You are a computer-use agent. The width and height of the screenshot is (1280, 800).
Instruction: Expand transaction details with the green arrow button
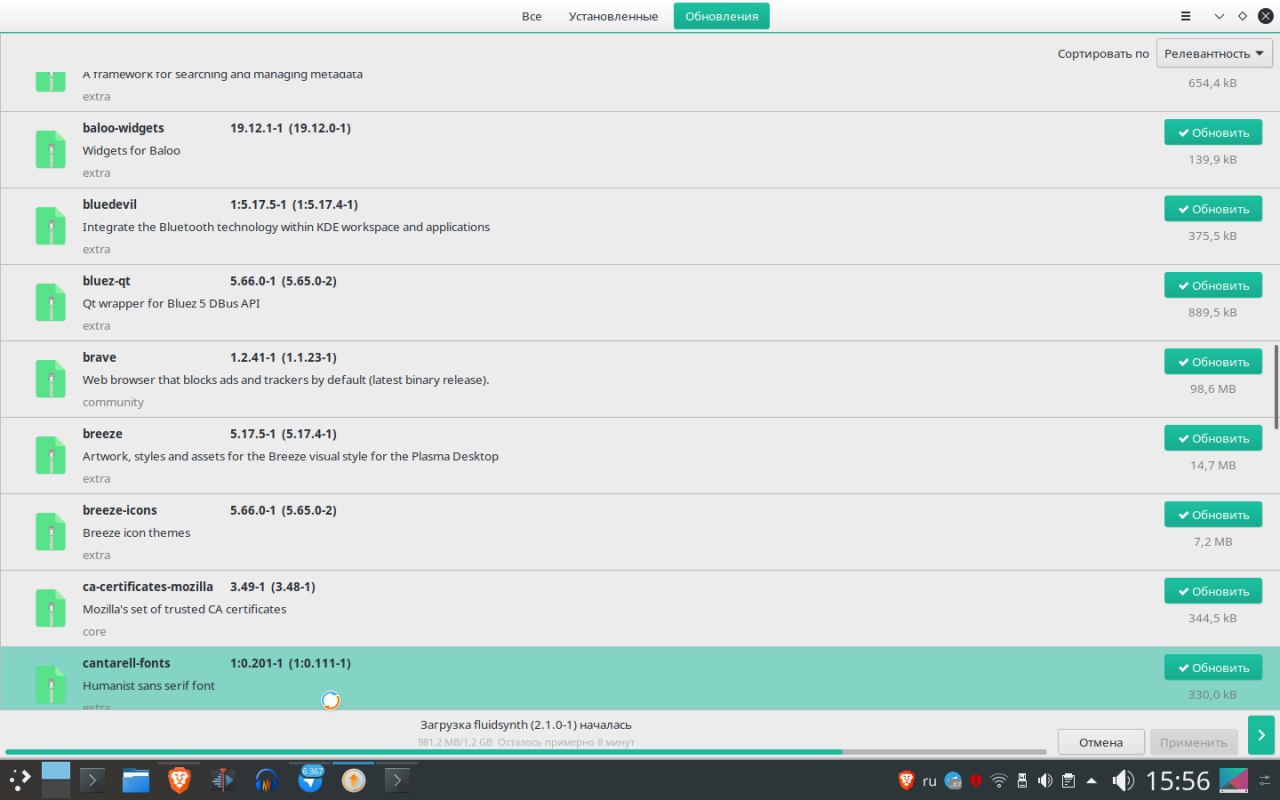click(x=1261, y=735)
